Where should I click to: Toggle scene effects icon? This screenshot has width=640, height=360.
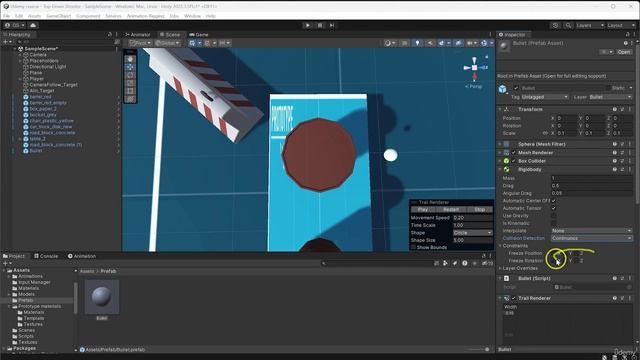(441, 43)
